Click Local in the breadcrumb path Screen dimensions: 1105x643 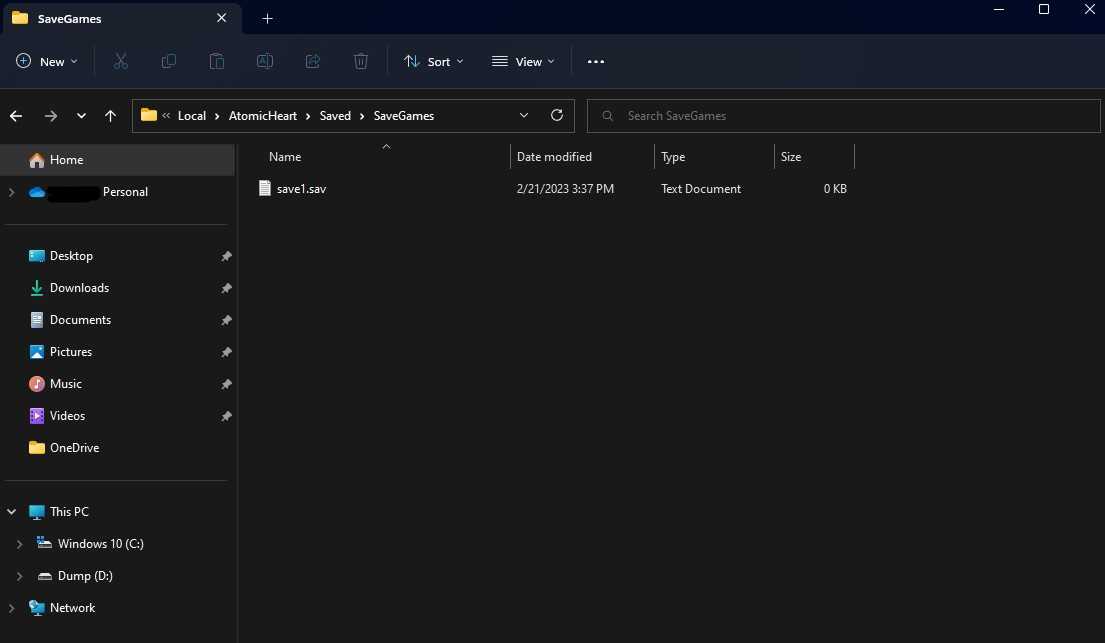click(192, 116)
